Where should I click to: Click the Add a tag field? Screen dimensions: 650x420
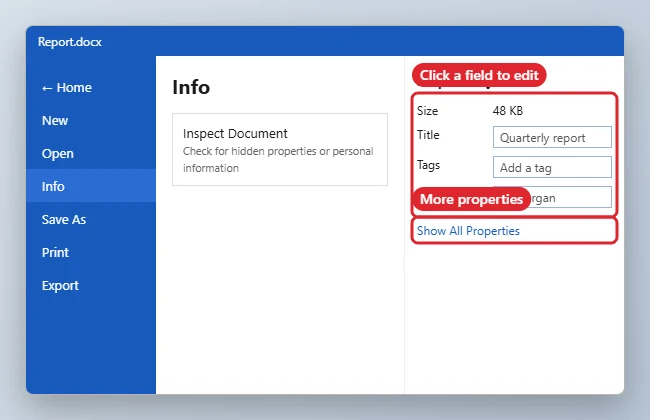552,168
